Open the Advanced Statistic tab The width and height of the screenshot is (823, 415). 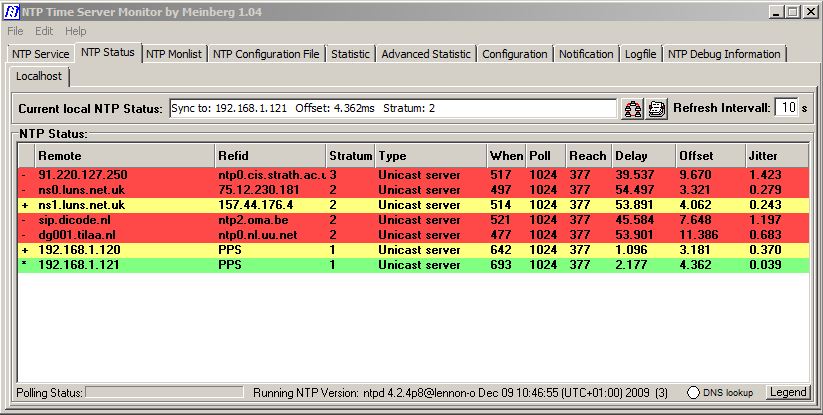426,54
